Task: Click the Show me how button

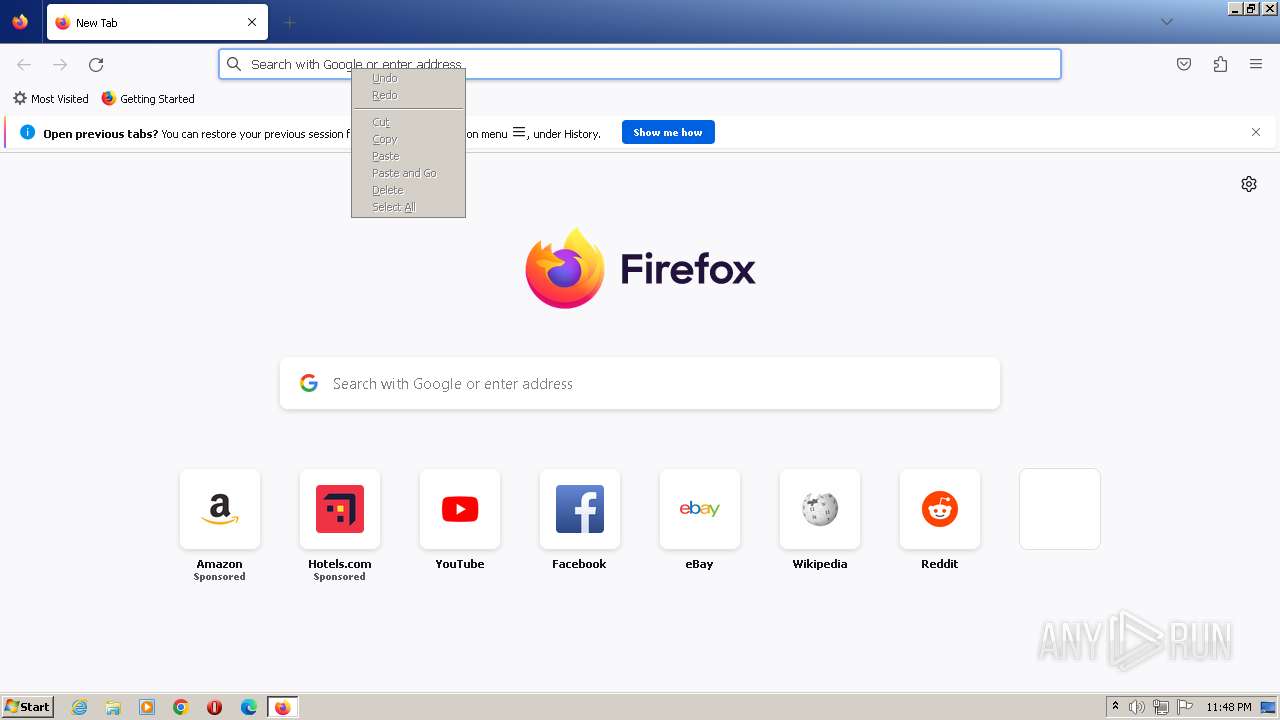Action: pyautogui.click(x=668, y=132)
